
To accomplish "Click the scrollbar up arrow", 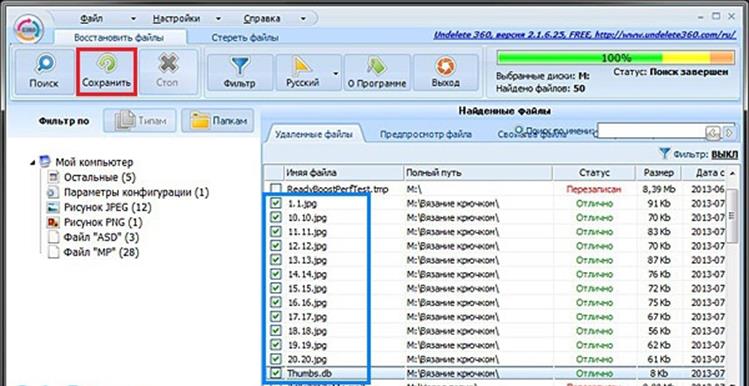I will (x=733, y=172).
